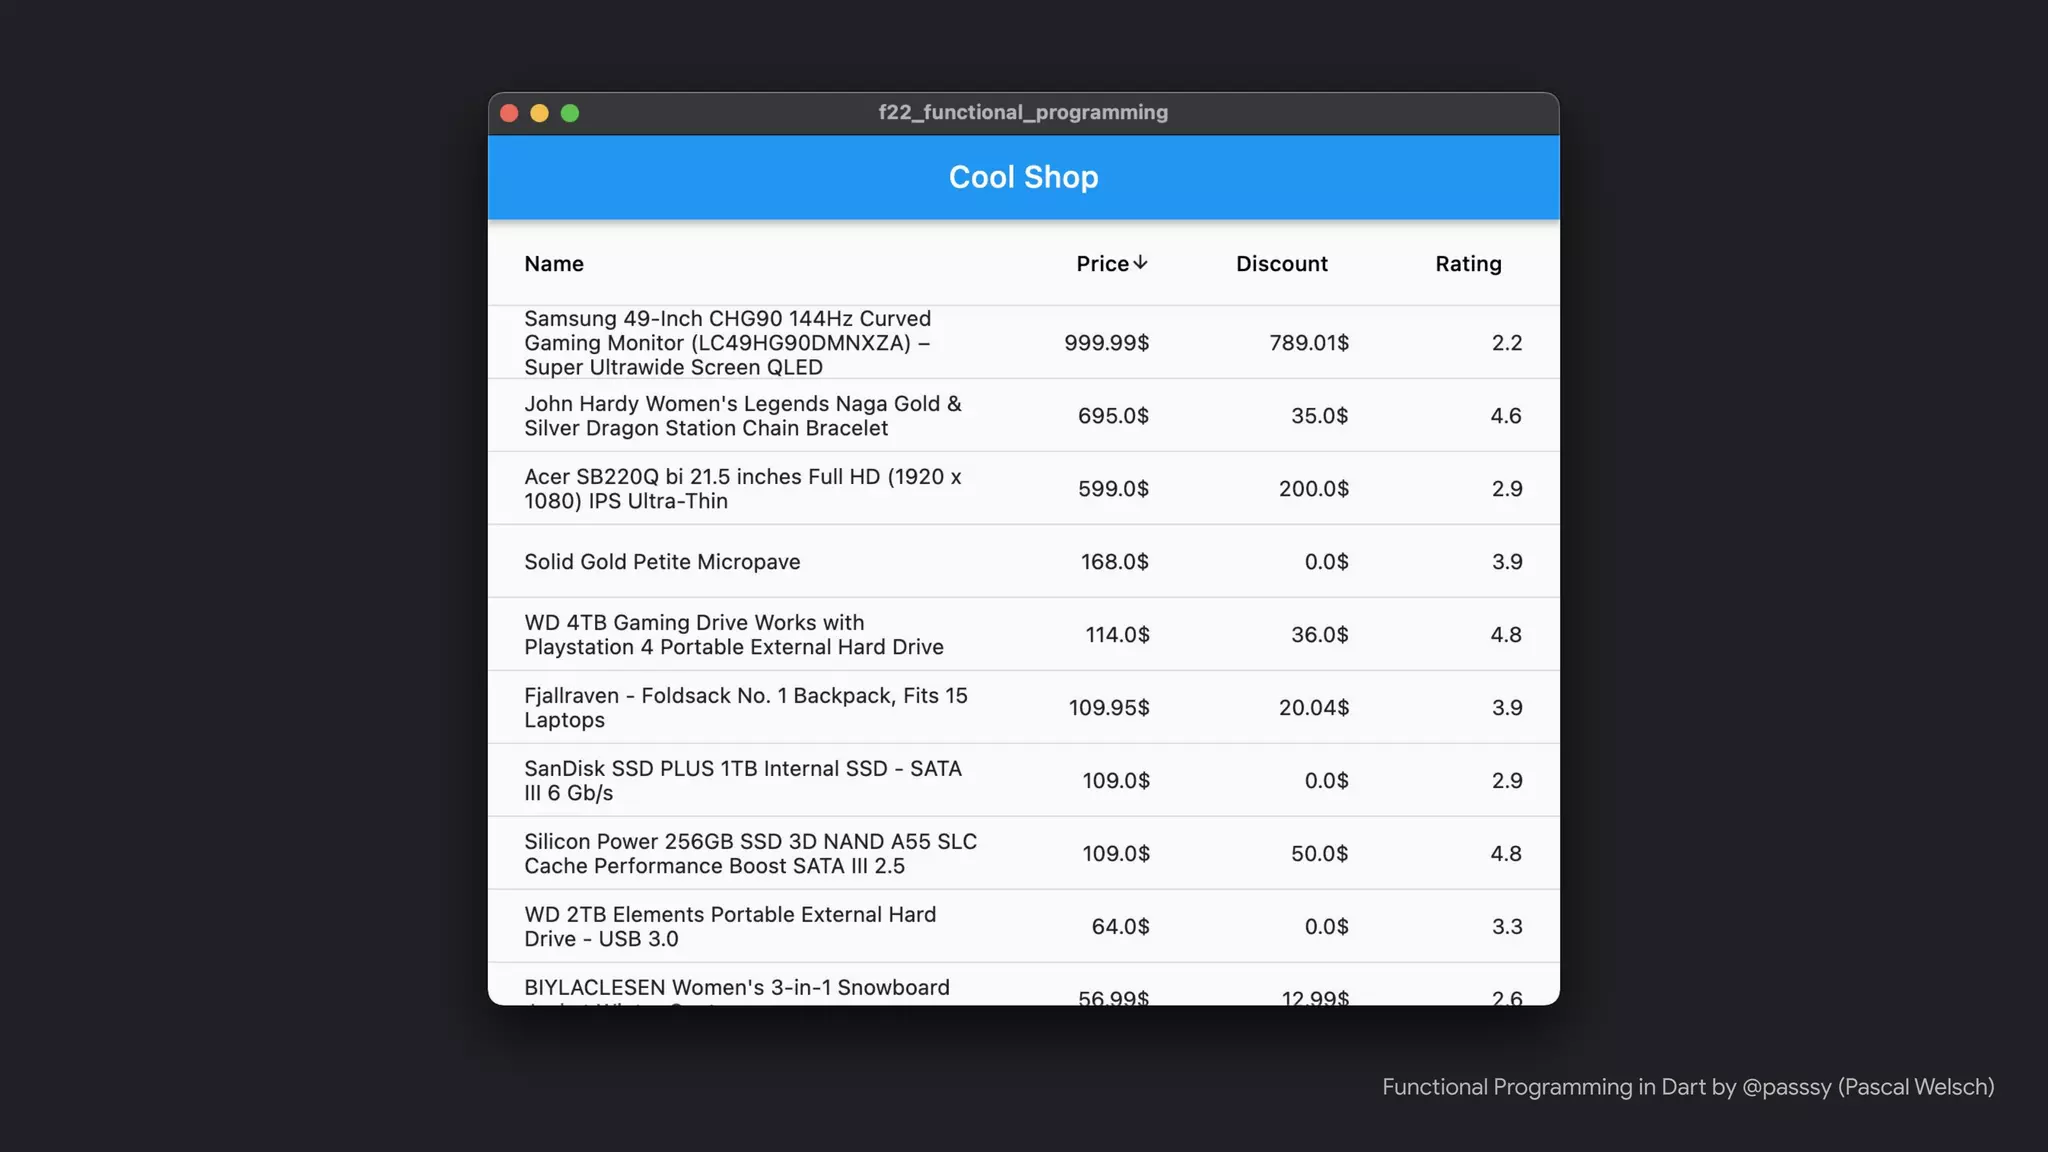This screenshot has width=2048, height=1152.
Task: Maximize the window with the green button
Action: 570,113
